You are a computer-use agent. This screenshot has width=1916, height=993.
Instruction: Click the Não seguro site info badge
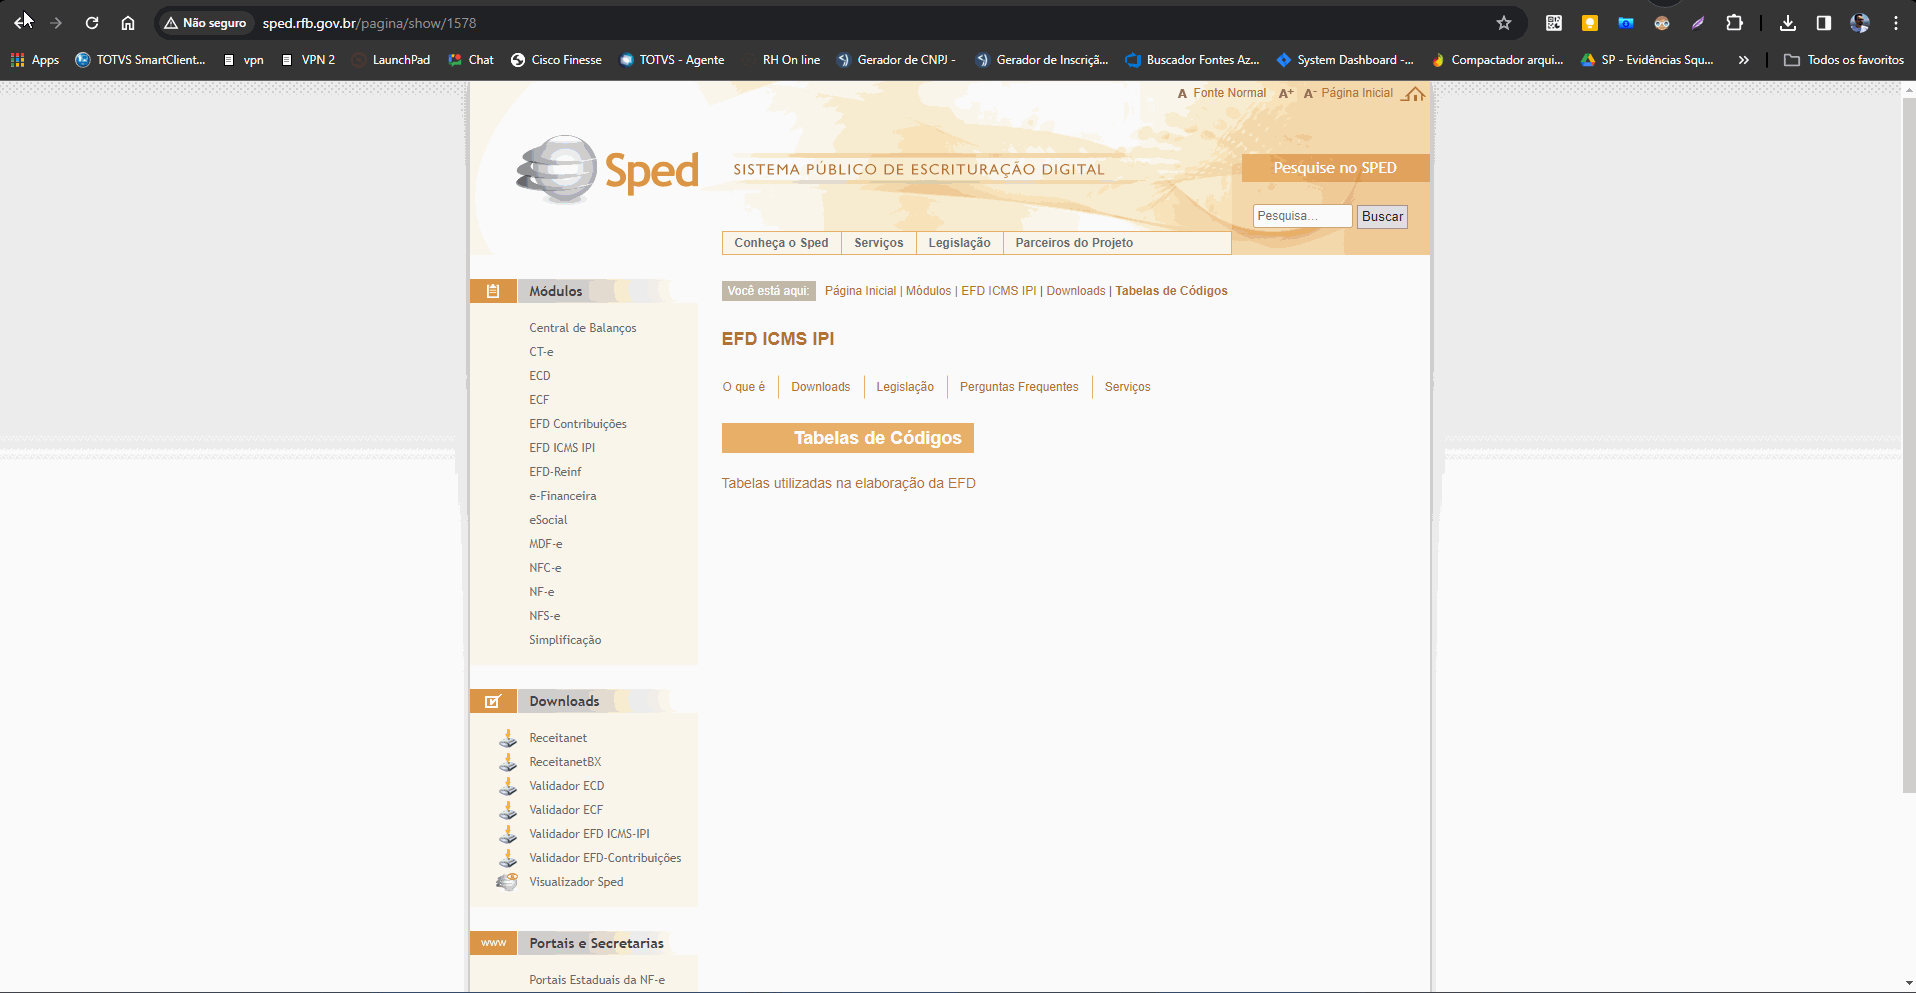(205, 23)
